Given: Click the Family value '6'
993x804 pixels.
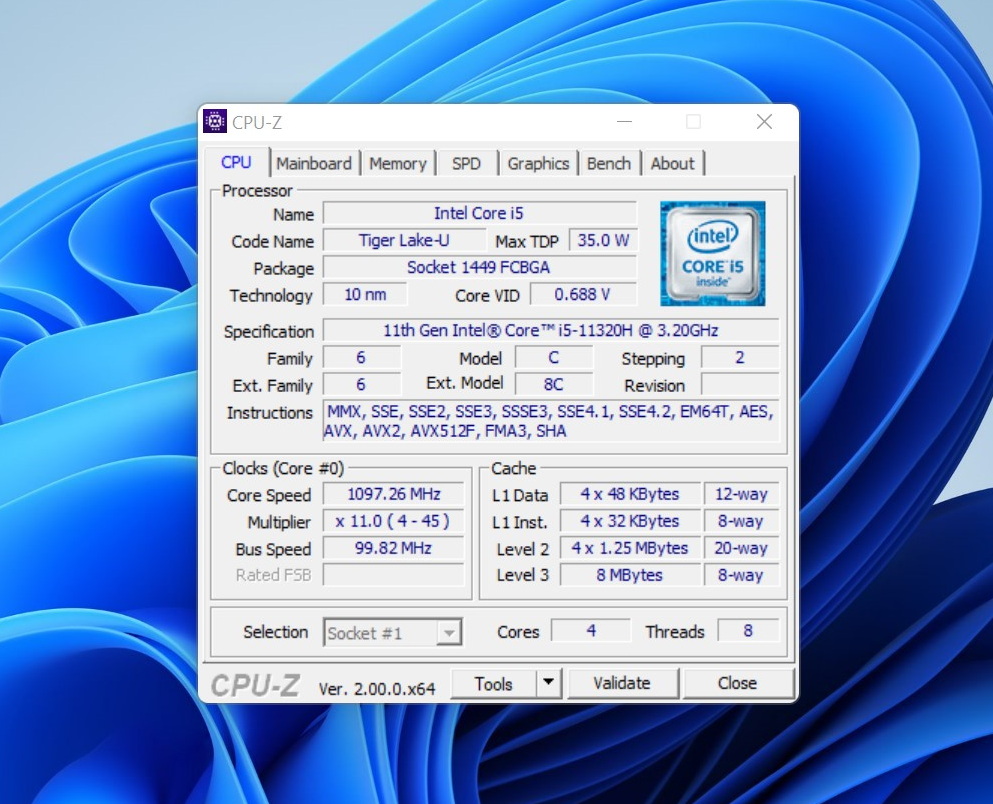Looking at the screenshot, I should pyautogui.click(x=362, y=358).
